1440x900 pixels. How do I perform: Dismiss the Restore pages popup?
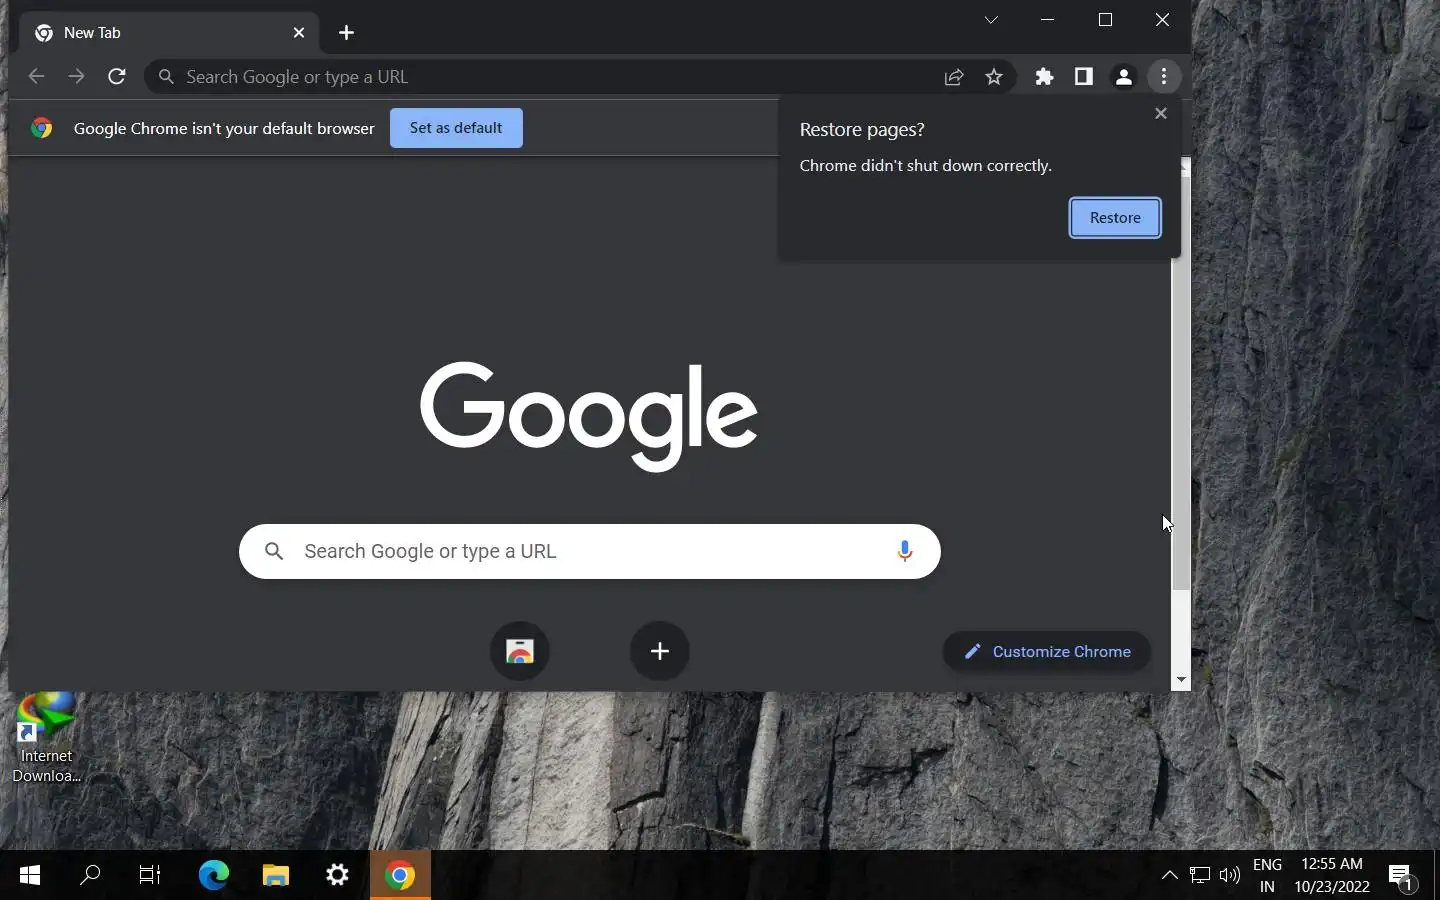pos(1161,113)
